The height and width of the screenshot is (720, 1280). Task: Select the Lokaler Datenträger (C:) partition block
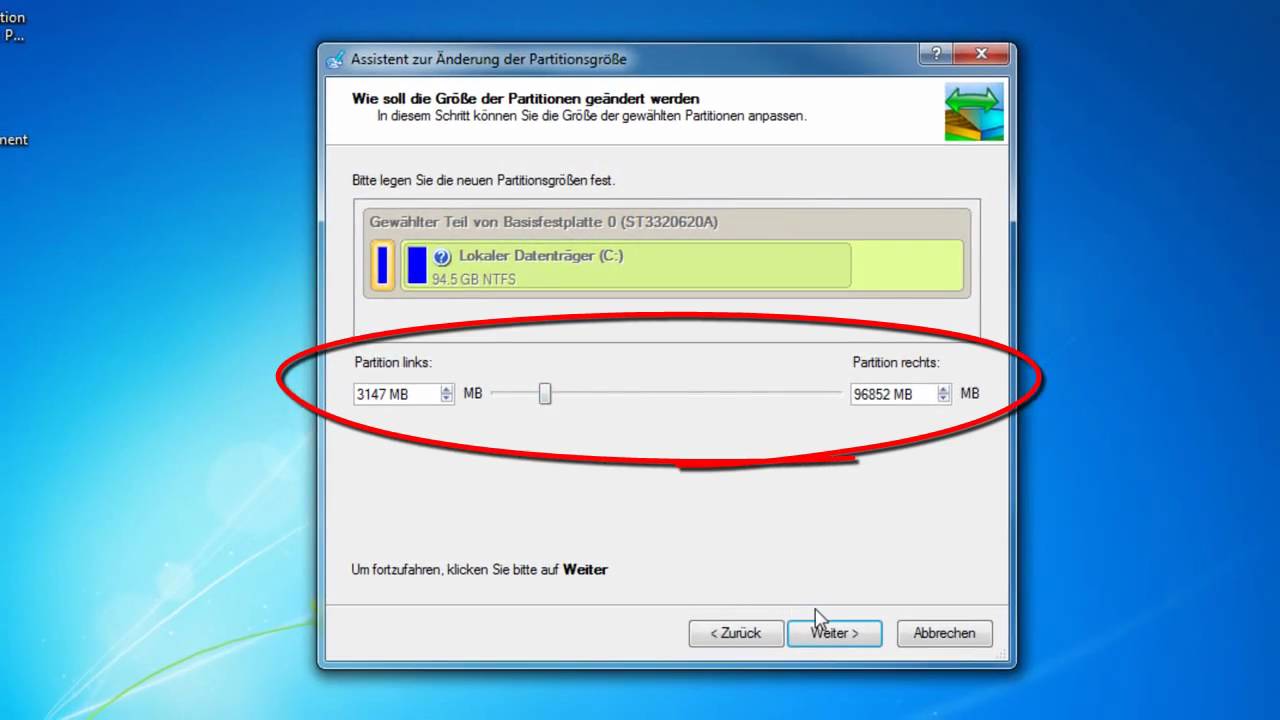(682, 266)
